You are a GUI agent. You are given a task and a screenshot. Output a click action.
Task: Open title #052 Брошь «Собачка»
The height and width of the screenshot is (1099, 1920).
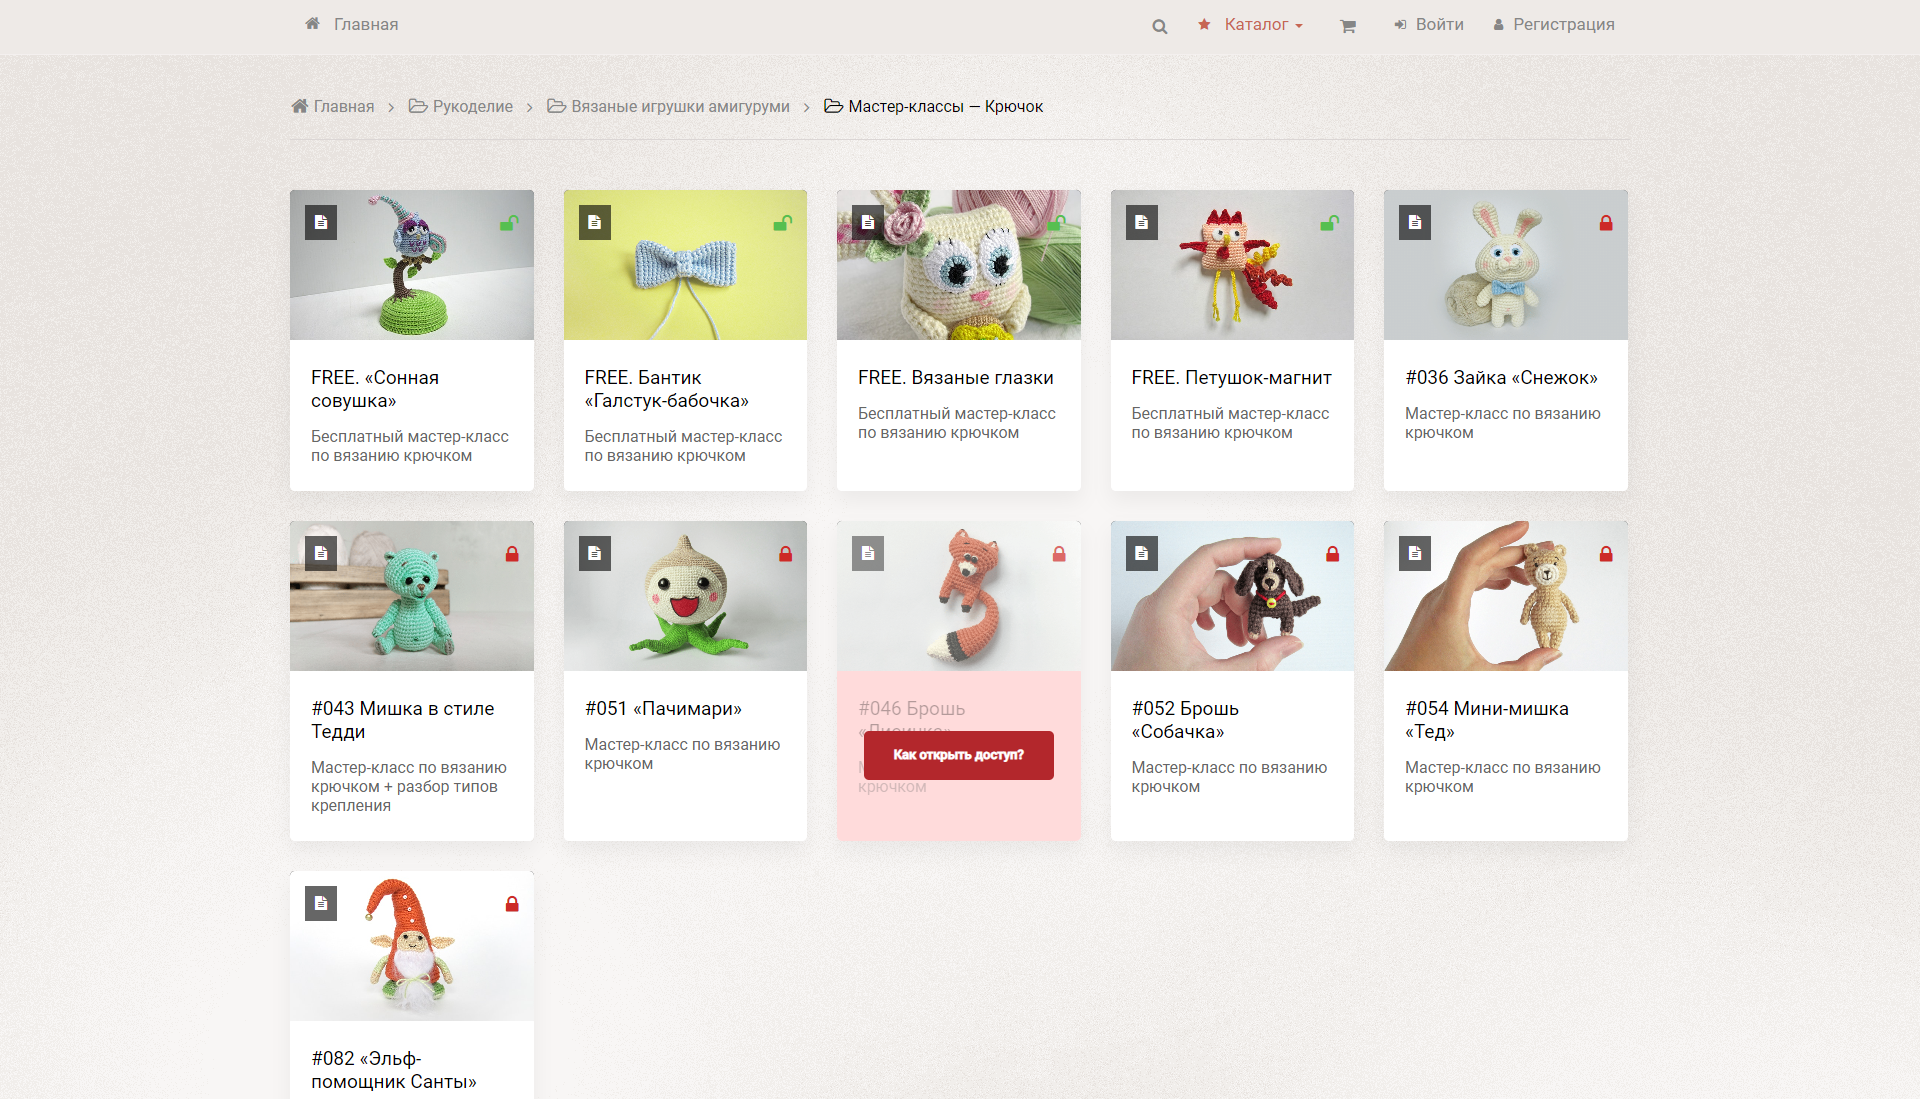(x=1186, y=720)
